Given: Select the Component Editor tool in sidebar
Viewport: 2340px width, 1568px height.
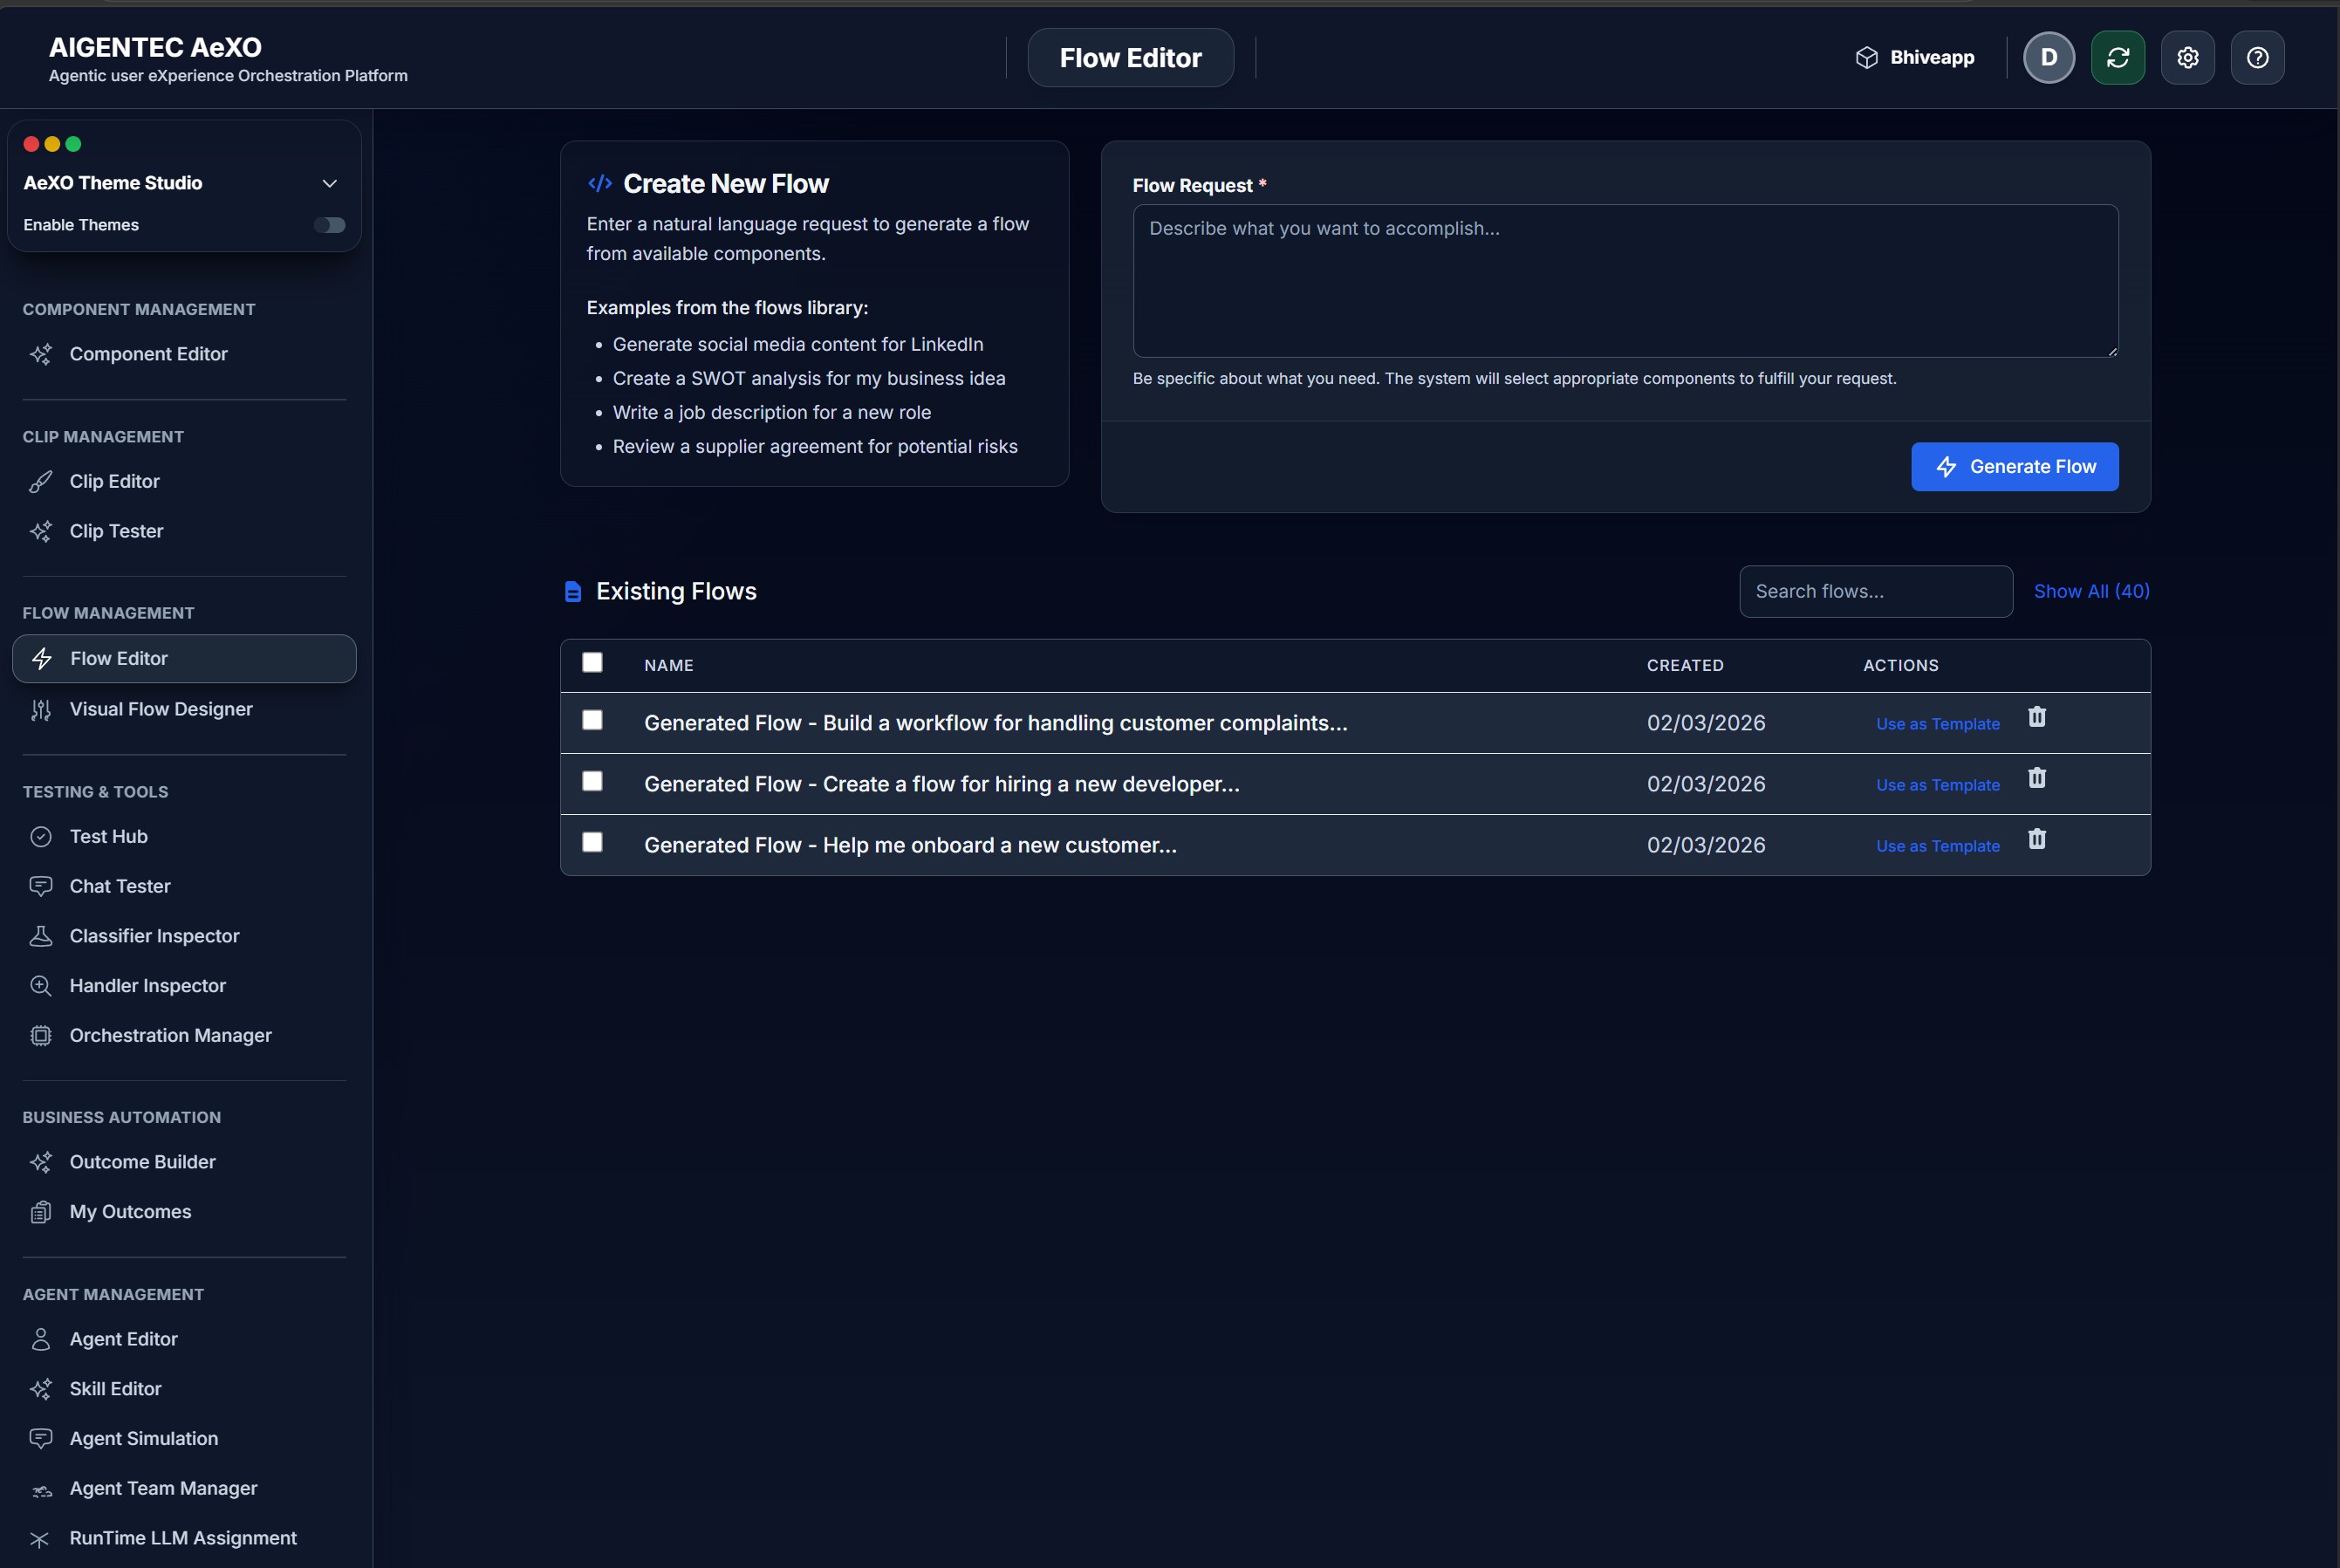Looking at the screenshot, I should 148,354.
